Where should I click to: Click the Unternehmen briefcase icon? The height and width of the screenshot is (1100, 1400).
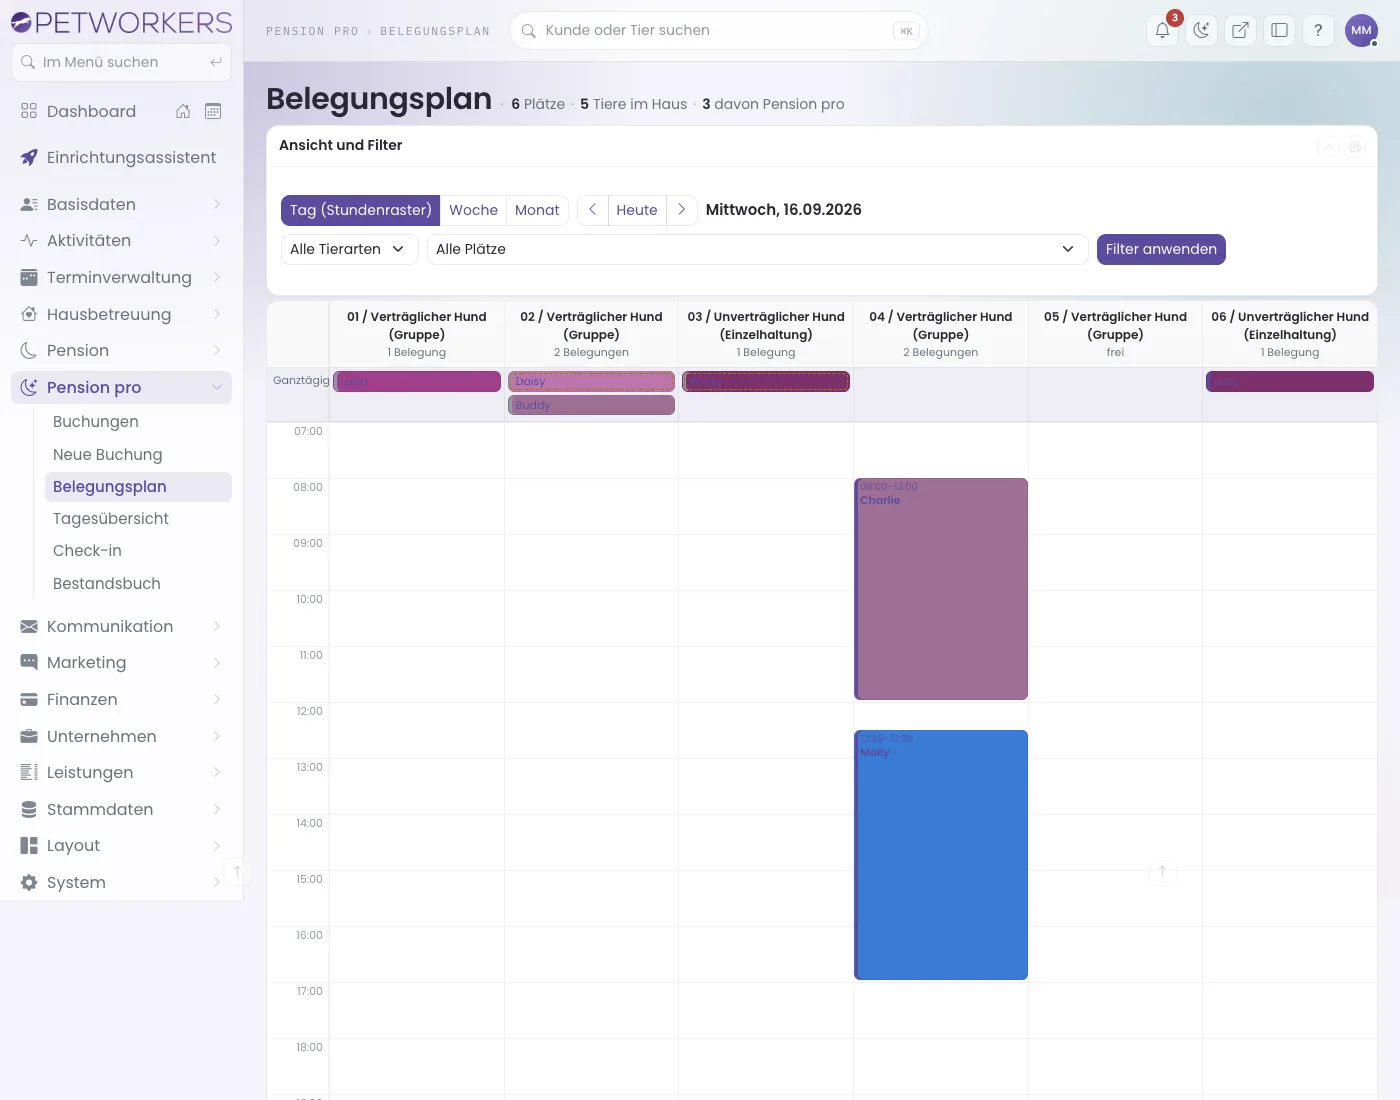29,736
